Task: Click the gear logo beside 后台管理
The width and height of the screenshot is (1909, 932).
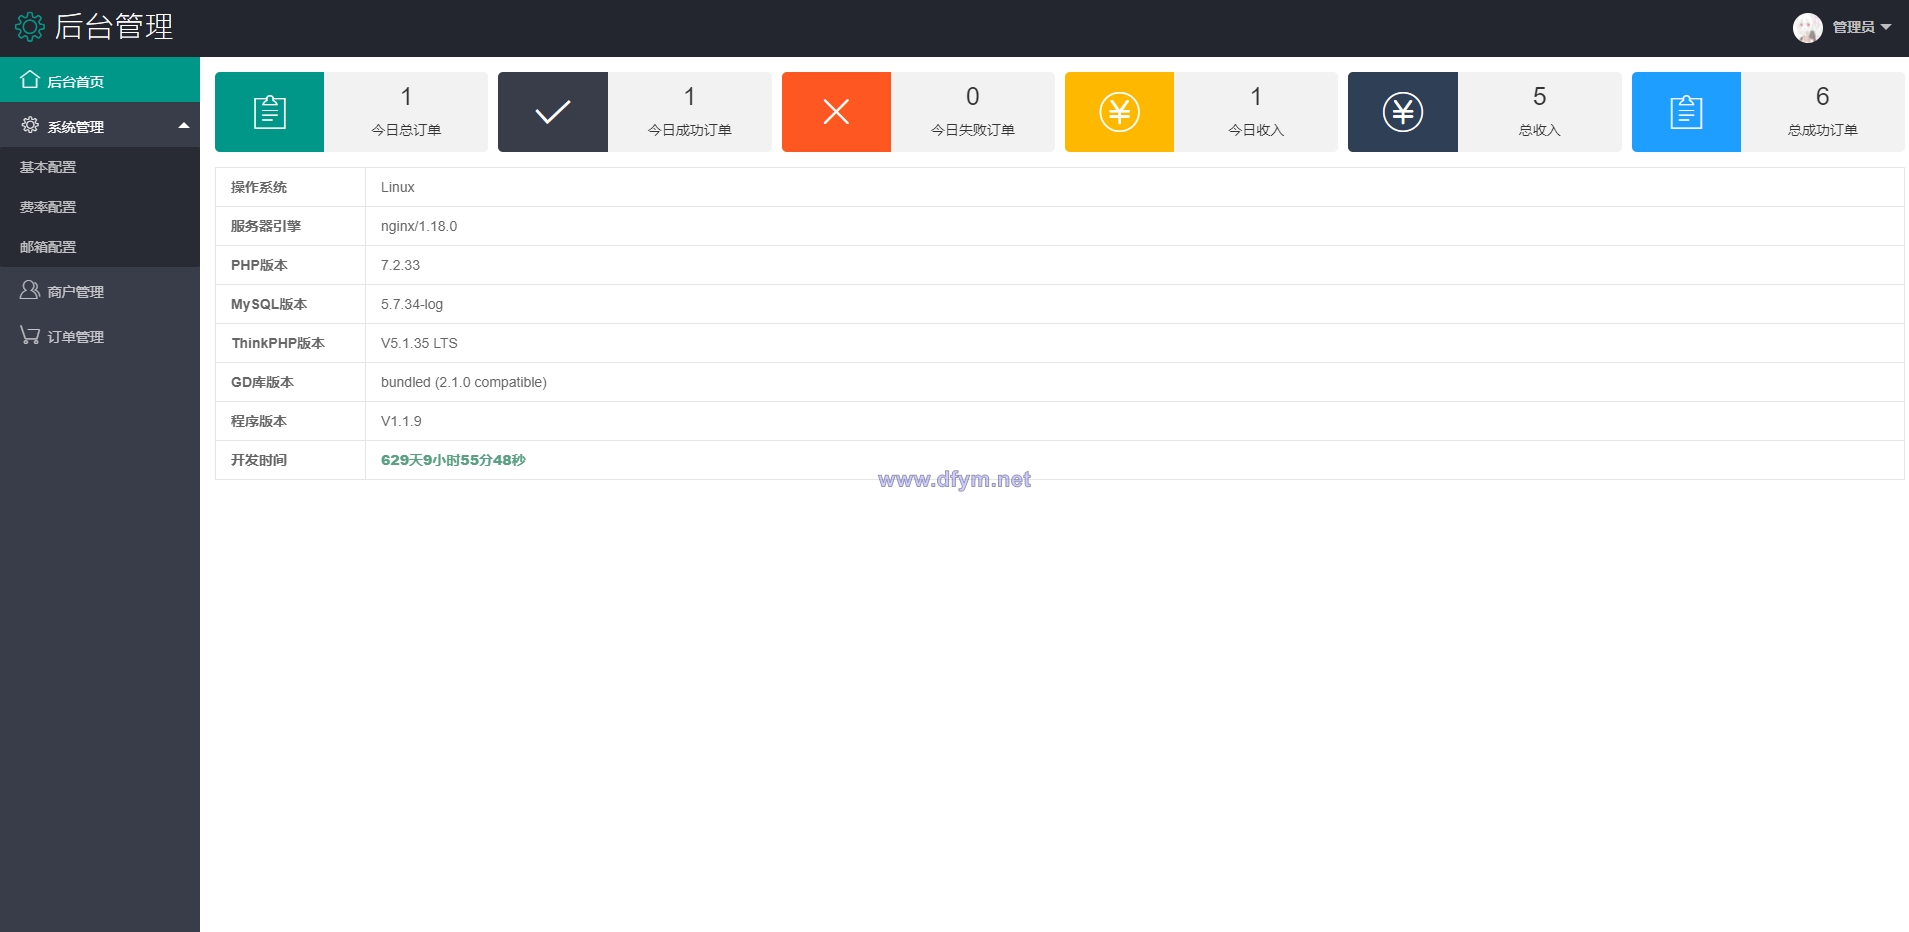Action: pyautogui.click(x=30, y=27)
